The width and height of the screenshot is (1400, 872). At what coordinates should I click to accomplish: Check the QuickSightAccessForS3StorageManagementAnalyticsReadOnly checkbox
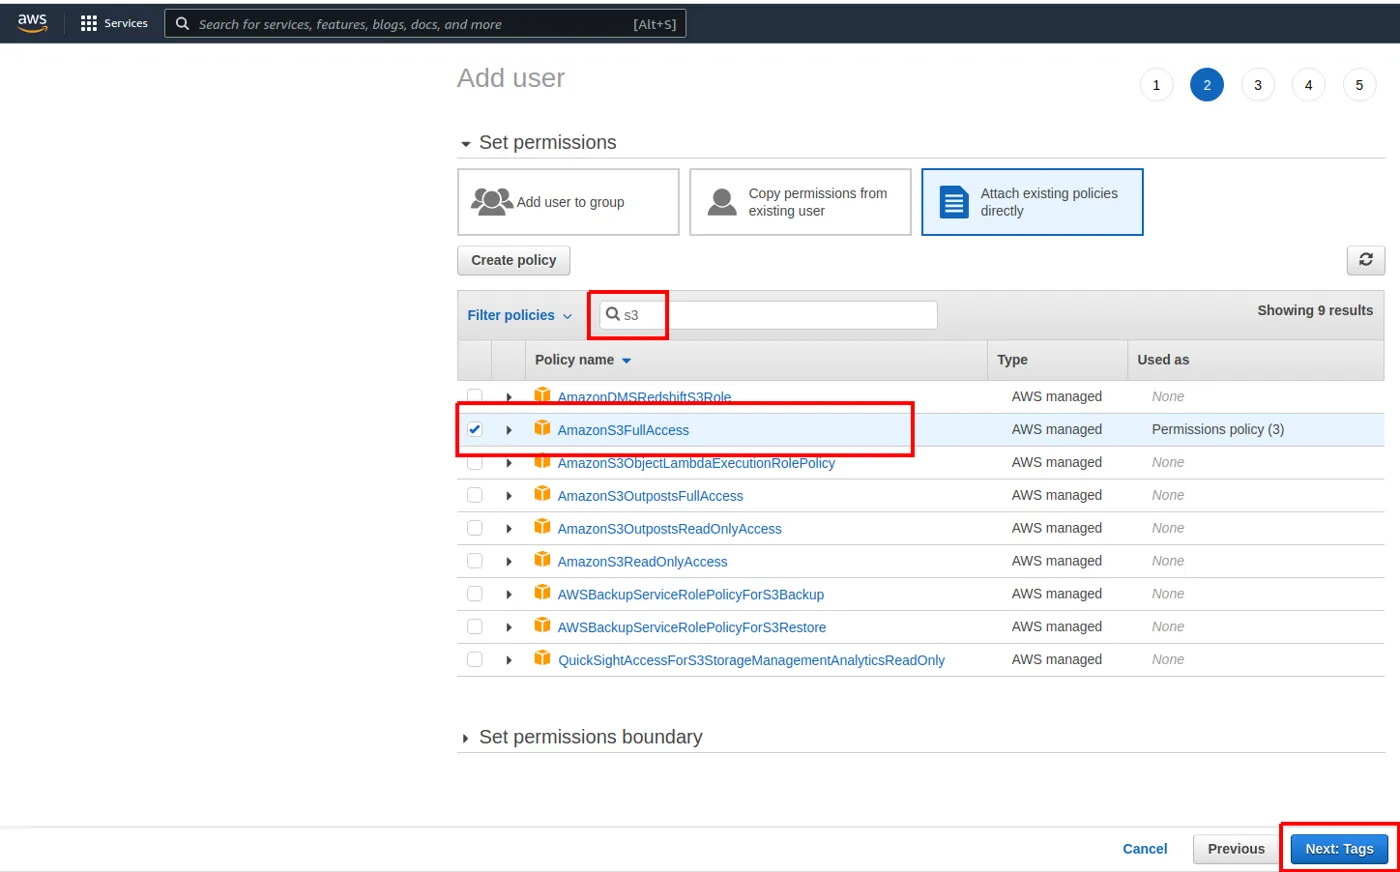[475, 660]
